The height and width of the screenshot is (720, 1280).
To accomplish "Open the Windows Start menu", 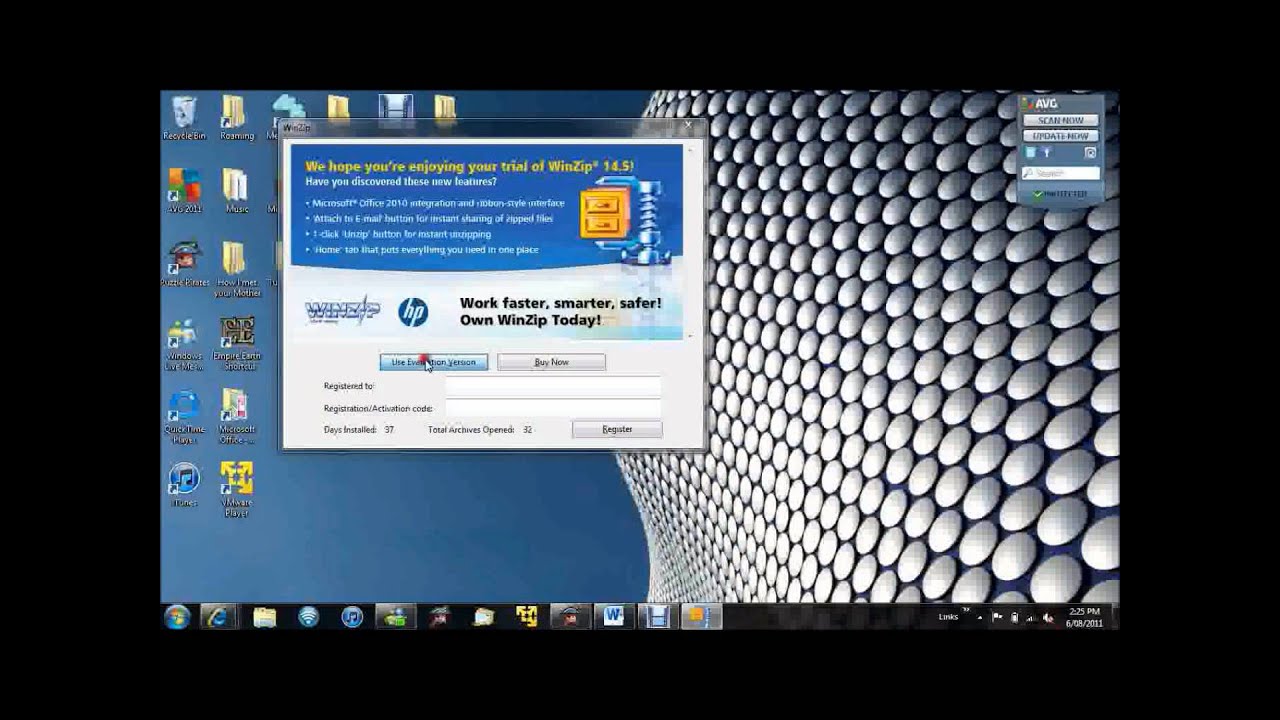I will (x=177, y=617).
